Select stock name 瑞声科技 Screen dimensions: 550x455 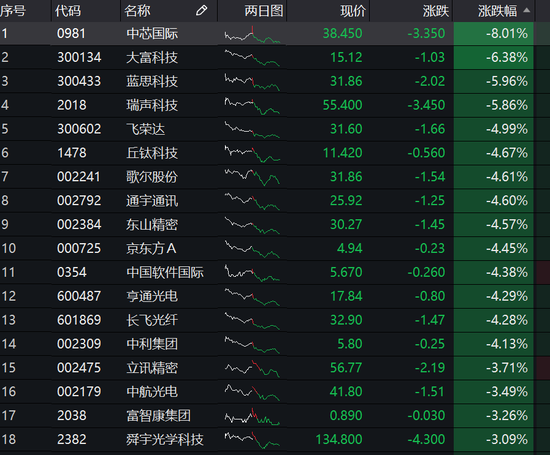[x=152, y=105]
